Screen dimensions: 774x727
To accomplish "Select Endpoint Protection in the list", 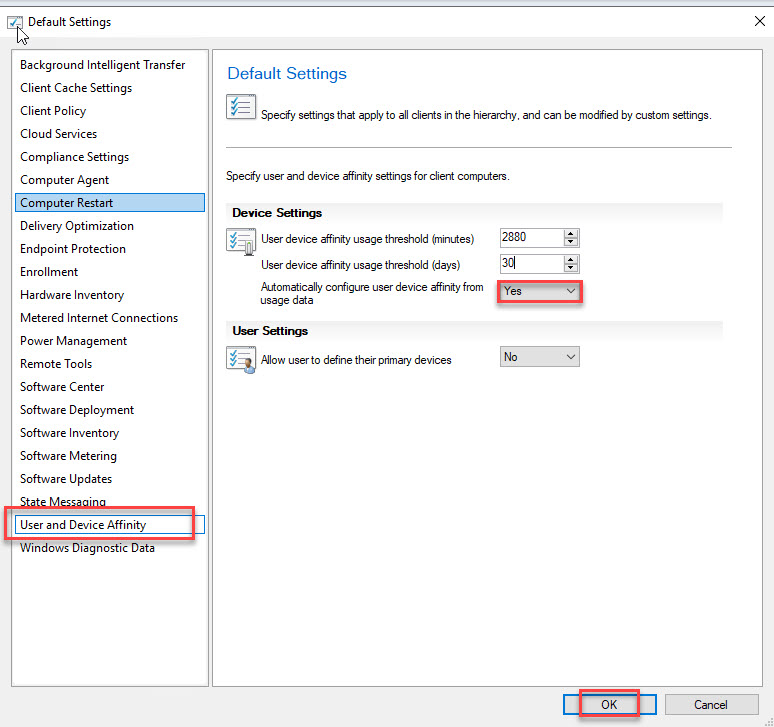I will [73, 249].
